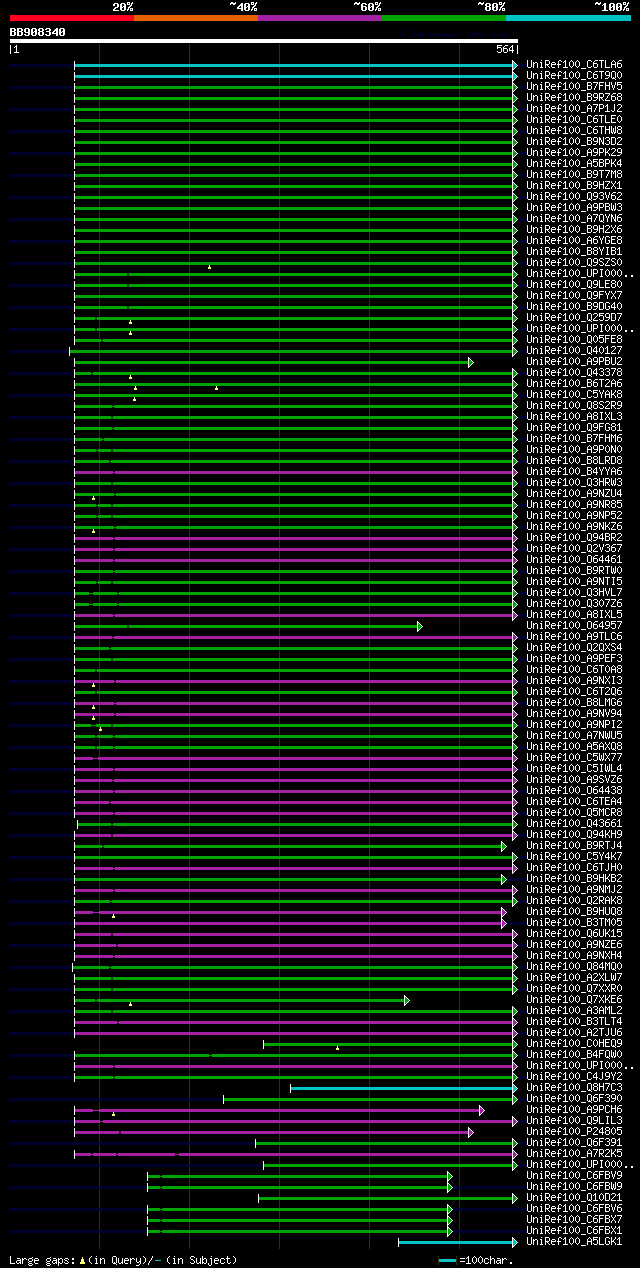Select the UniRef100_A5LGK1 label
640x1268 pixels.
(574, 1241)
